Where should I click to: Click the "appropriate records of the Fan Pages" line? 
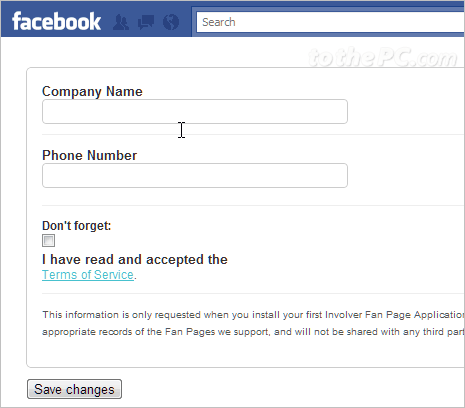coord(253,332)
